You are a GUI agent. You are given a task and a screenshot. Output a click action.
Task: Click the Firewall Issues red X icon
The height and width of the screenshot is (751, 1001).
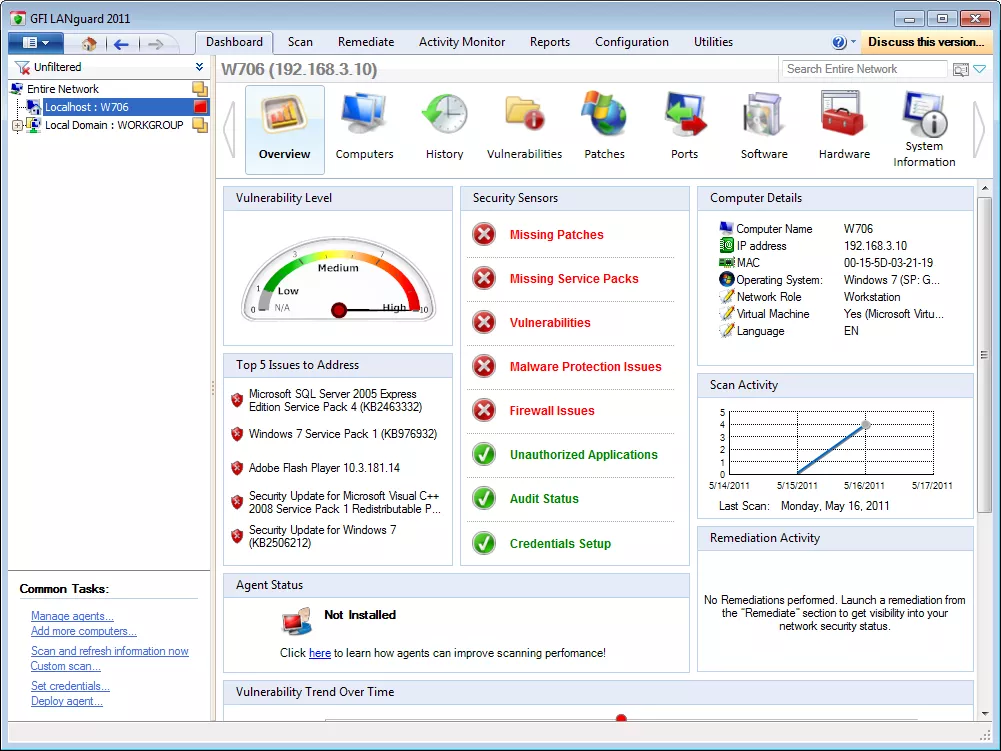(x=484, y=411)
